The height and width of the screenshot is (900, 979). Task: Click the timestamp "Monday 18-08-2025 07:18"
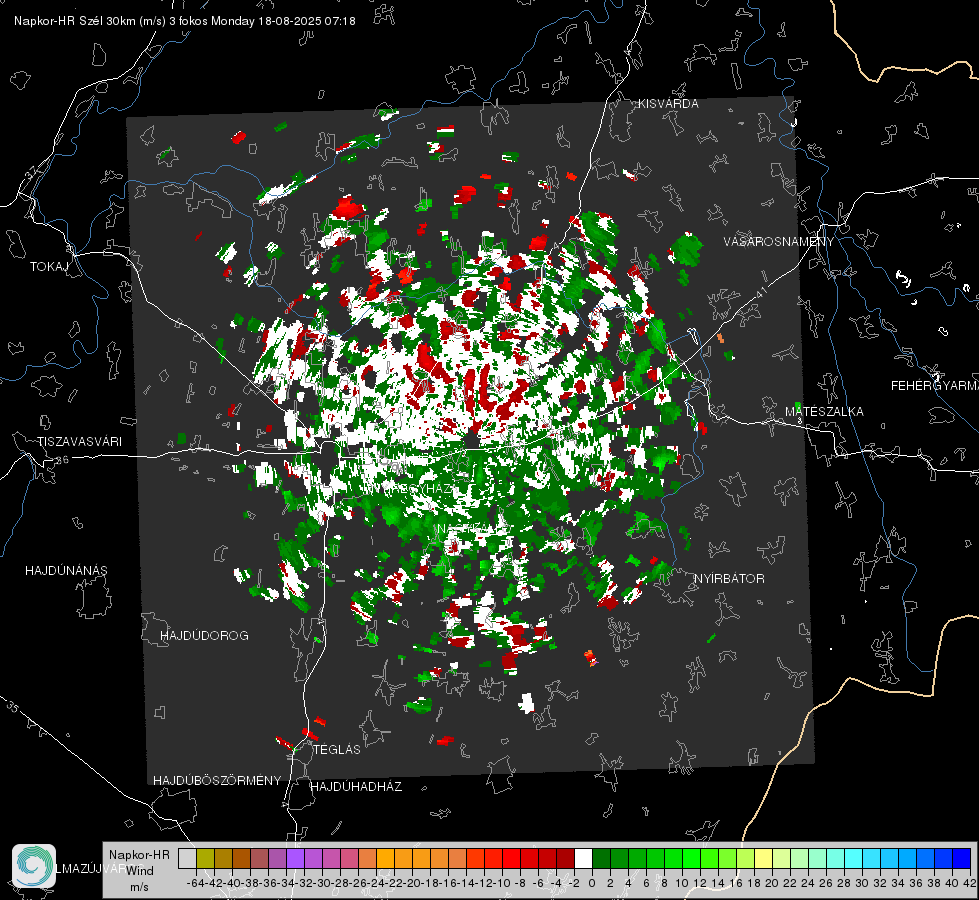283,21
